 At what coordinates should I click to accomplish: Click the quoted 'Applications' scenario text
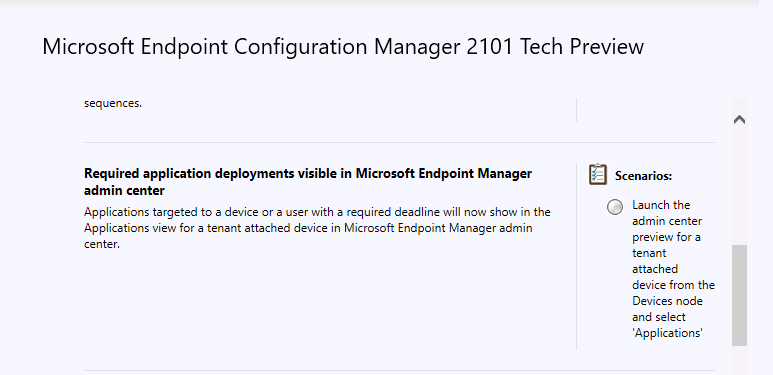click(667, 333)
